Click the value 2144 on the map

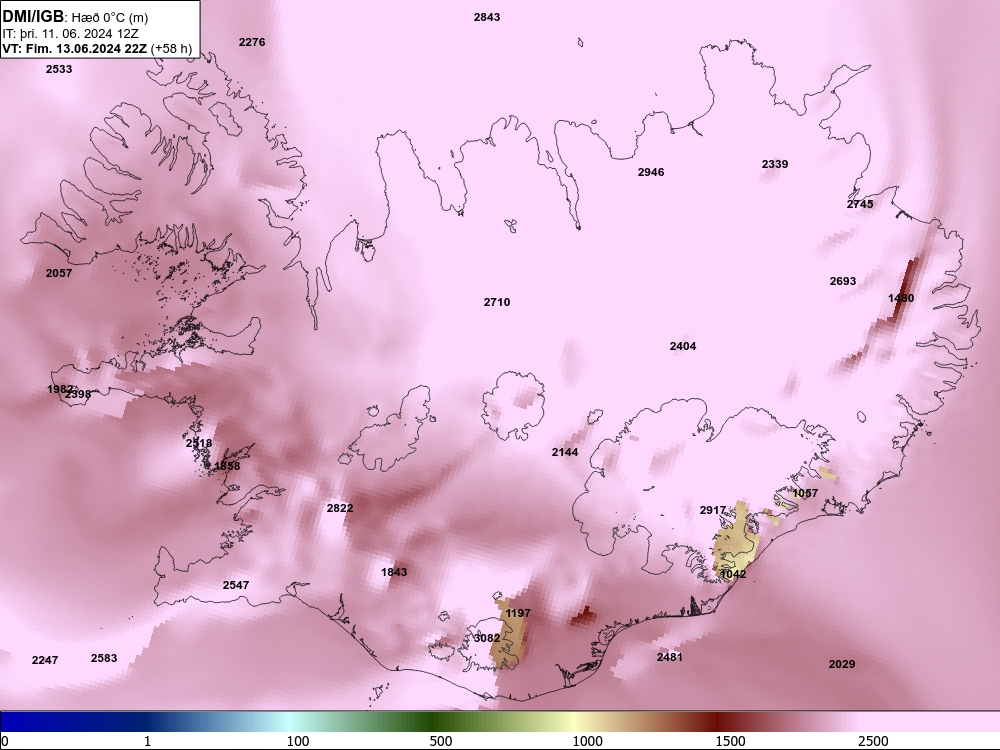(564, 452)
